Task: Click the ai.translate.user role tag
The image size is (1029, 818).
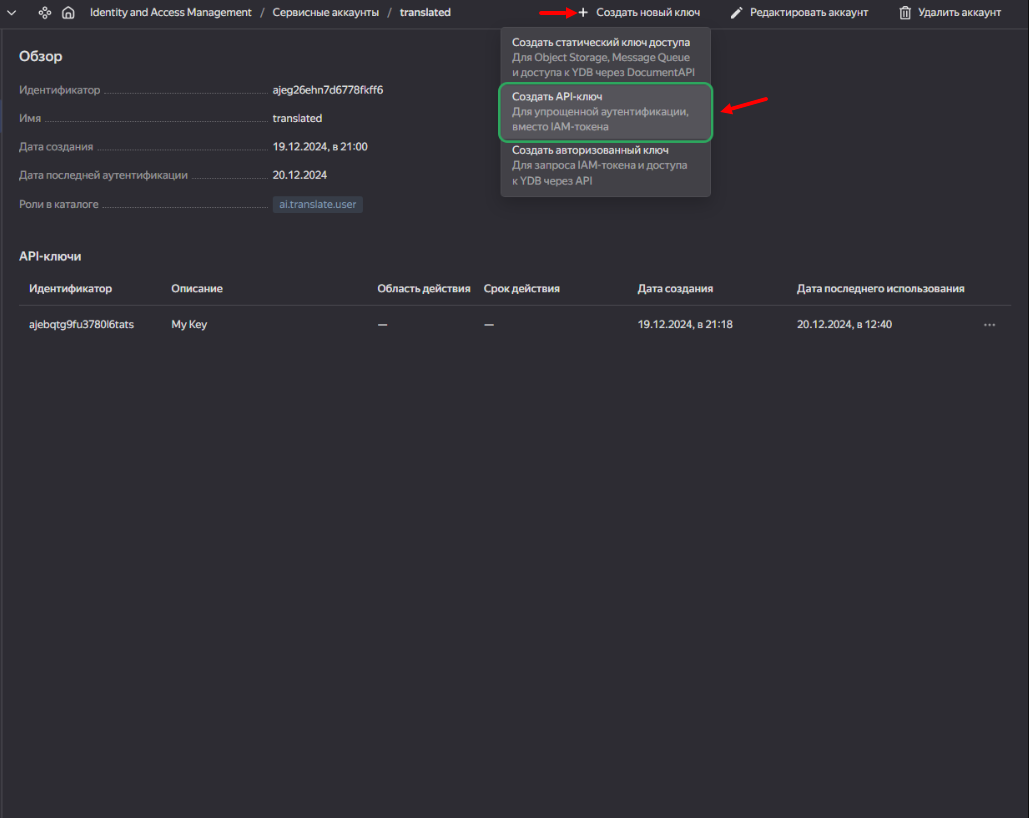Action: (x=318, y=204)
